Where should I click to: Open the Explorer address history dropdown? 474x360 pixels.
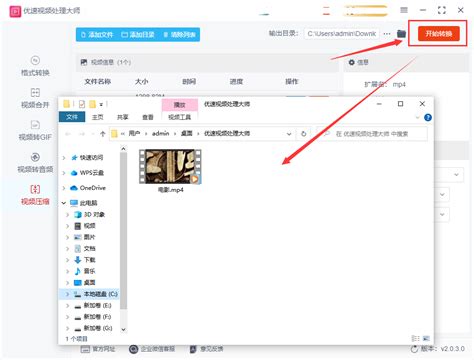(x=289, y=134)
